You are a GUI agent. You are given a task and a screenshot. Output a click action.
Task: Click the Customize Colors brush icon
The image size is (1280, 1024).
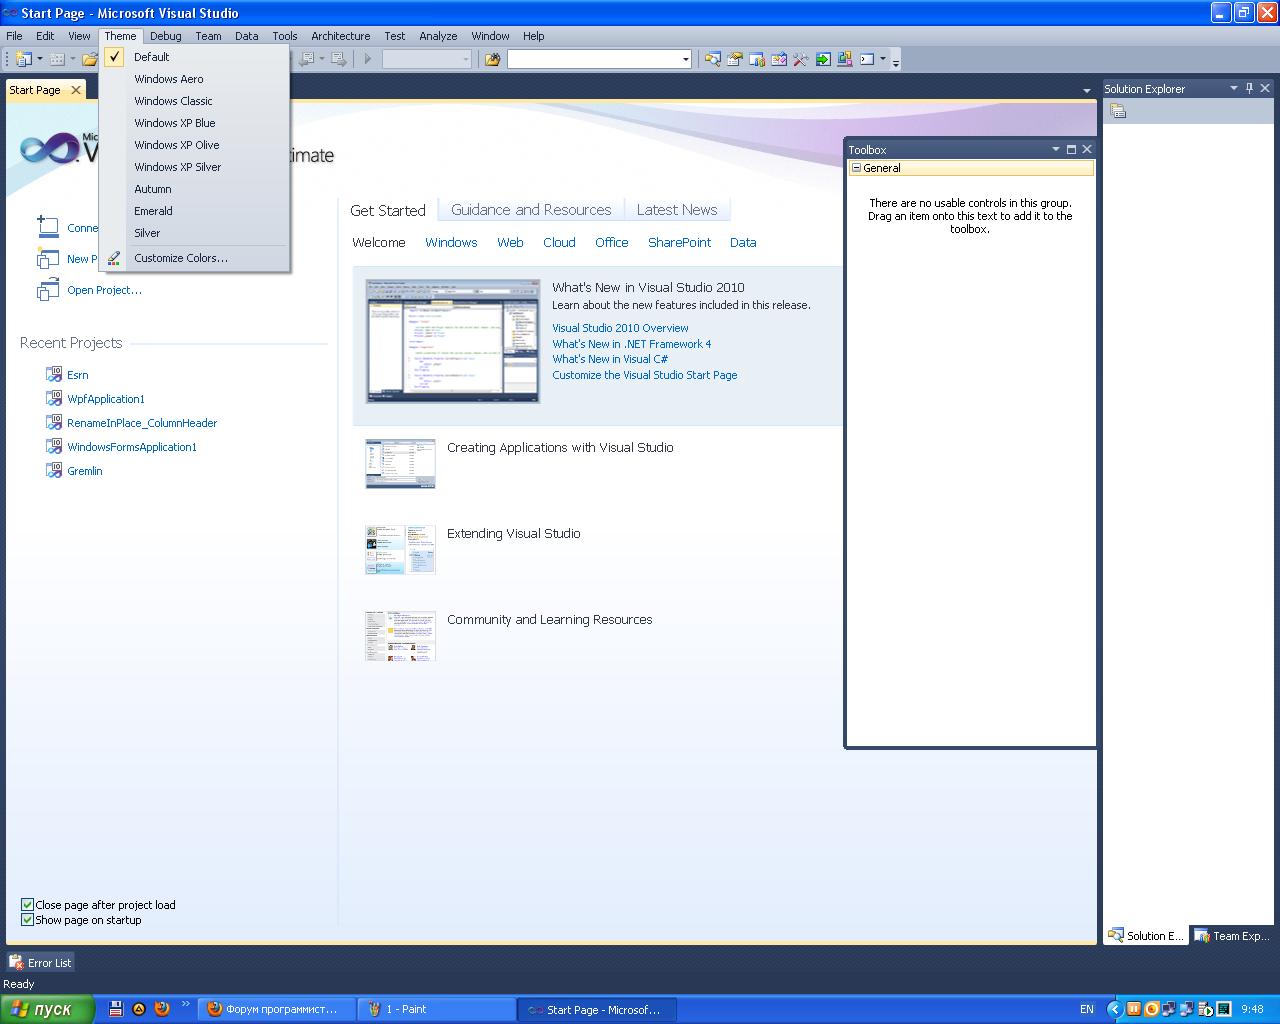114,258
